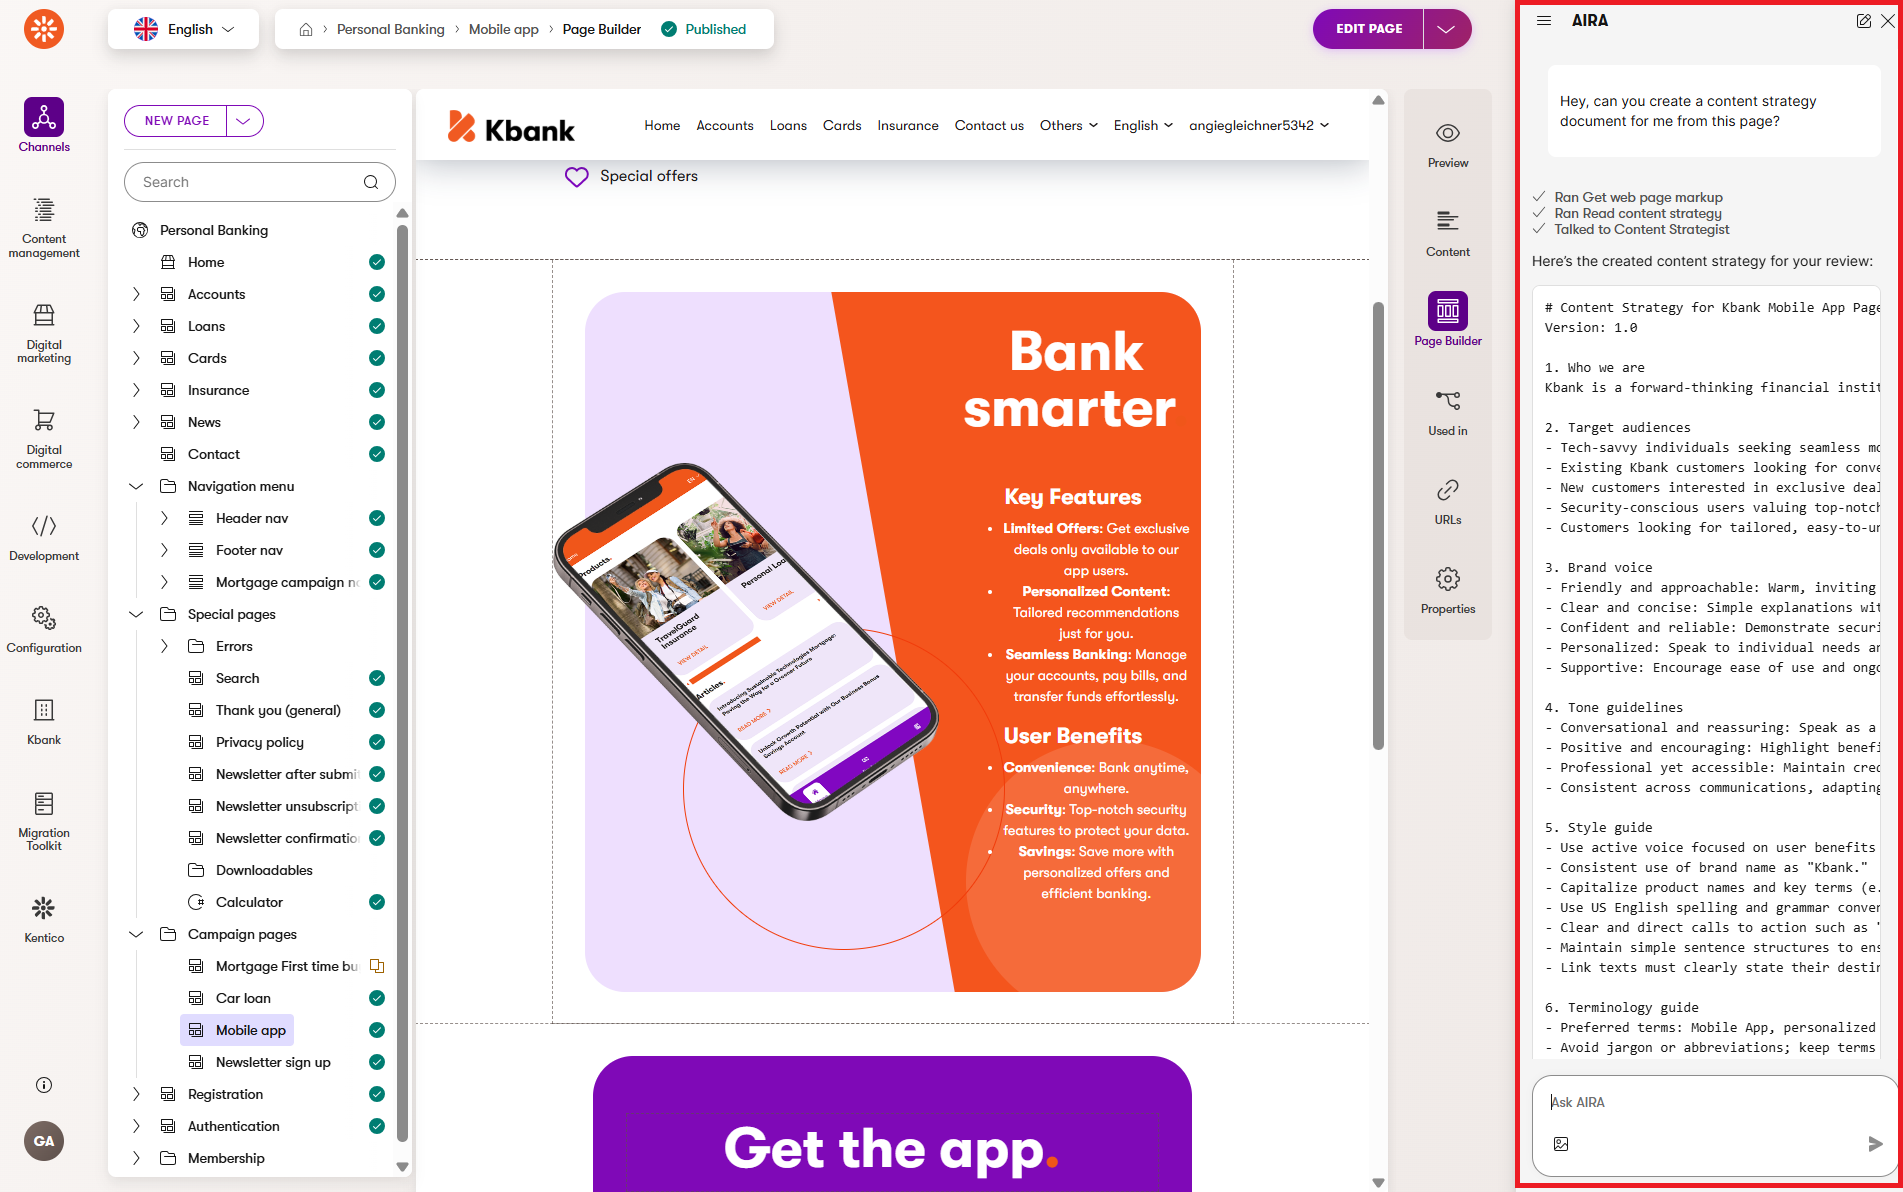Select Newsletter sign up page

coord(273,1062)
